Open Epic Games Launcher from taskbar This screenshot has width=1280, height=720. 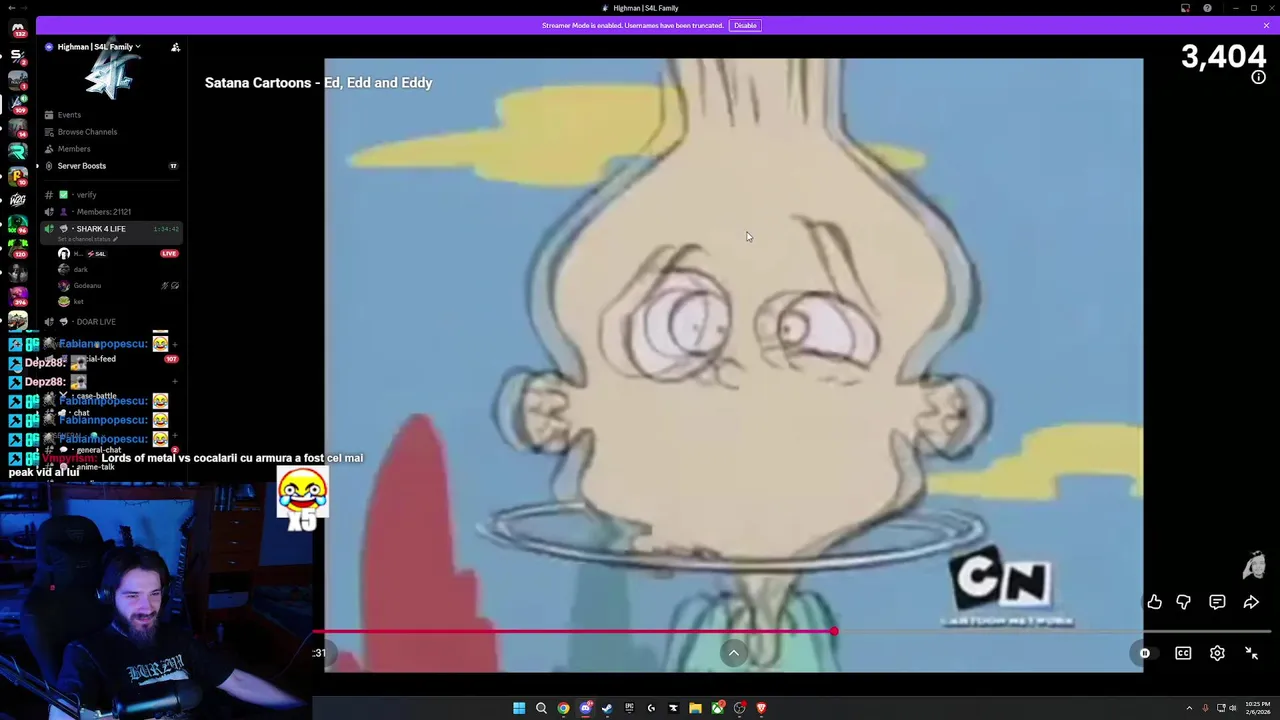tap(629, 708)
